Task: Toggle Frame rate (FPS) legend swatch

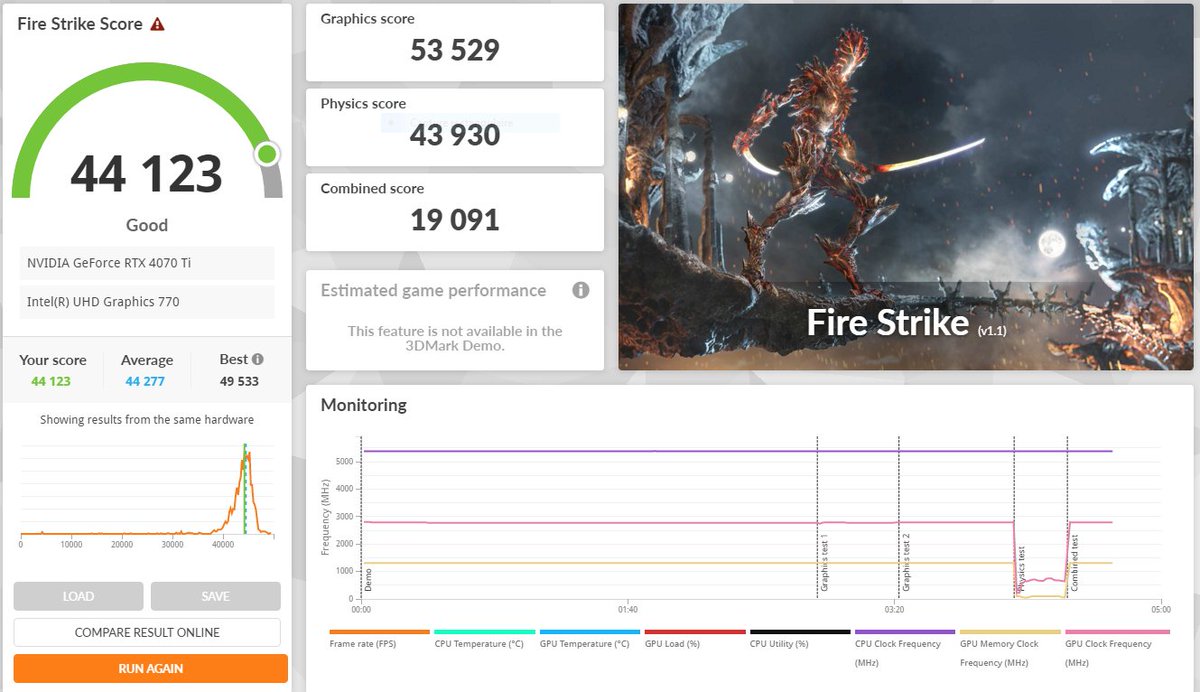Action: (x=379, y=632)
